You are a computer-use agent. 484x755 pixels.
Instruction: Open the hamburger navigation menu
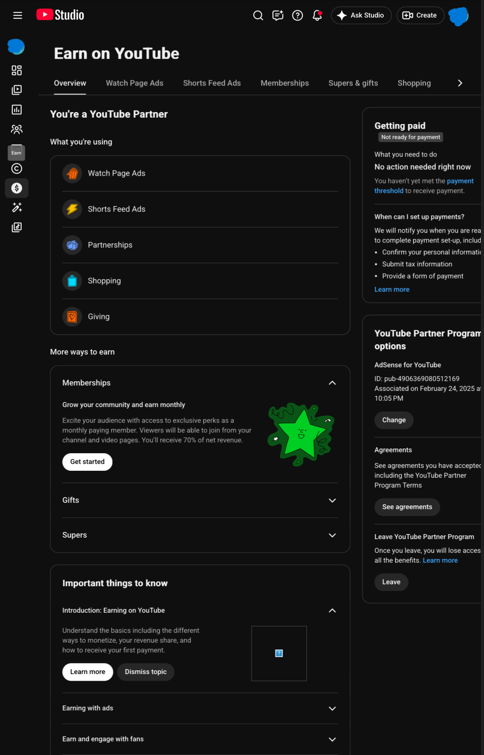17,15
